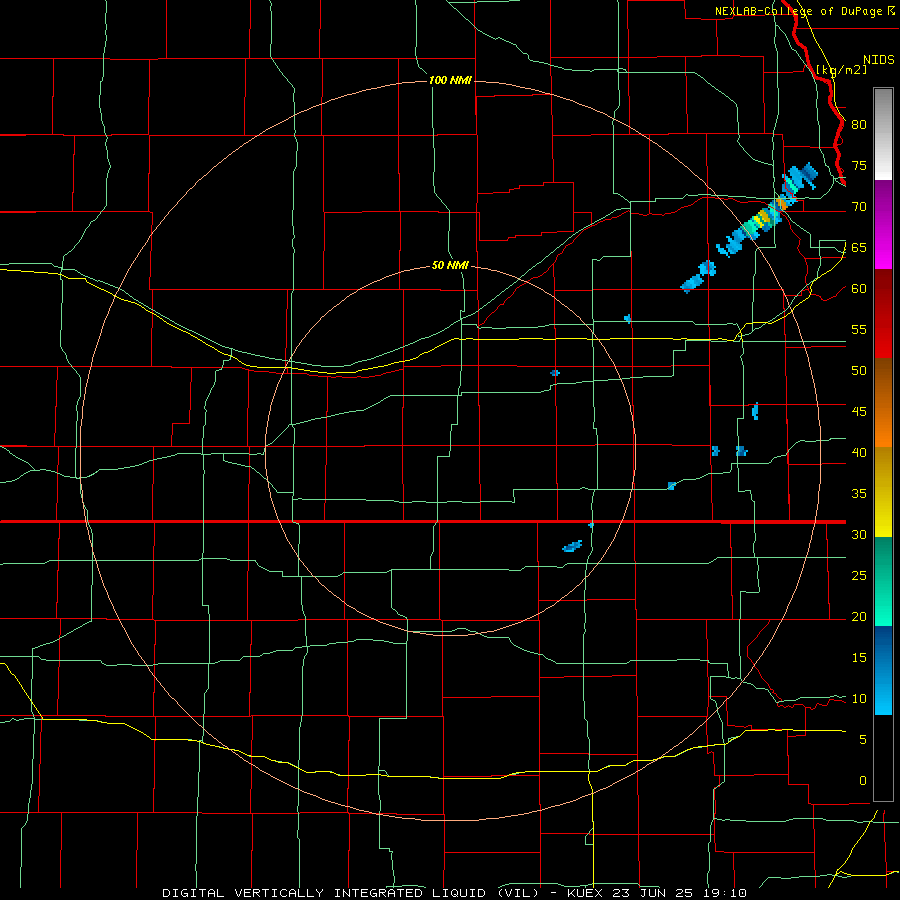The image size is (900, 900).
Task: Click the 70 value on the color scale
Action: pos(859,207)
